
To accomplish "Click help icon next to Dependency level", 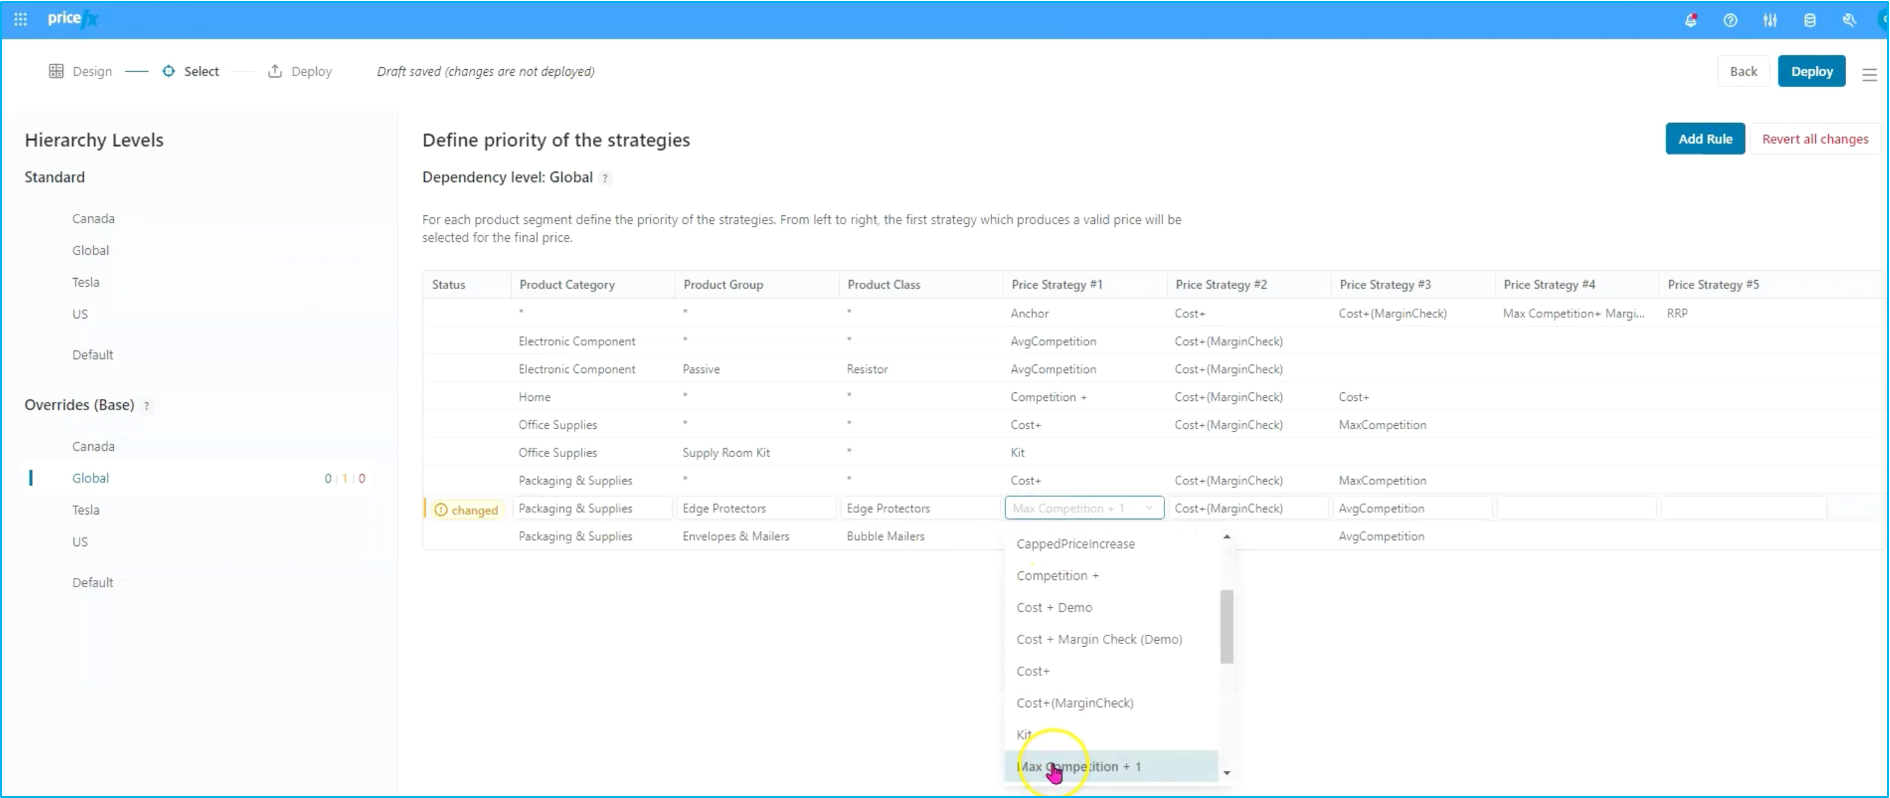I will tap(605, 179).
